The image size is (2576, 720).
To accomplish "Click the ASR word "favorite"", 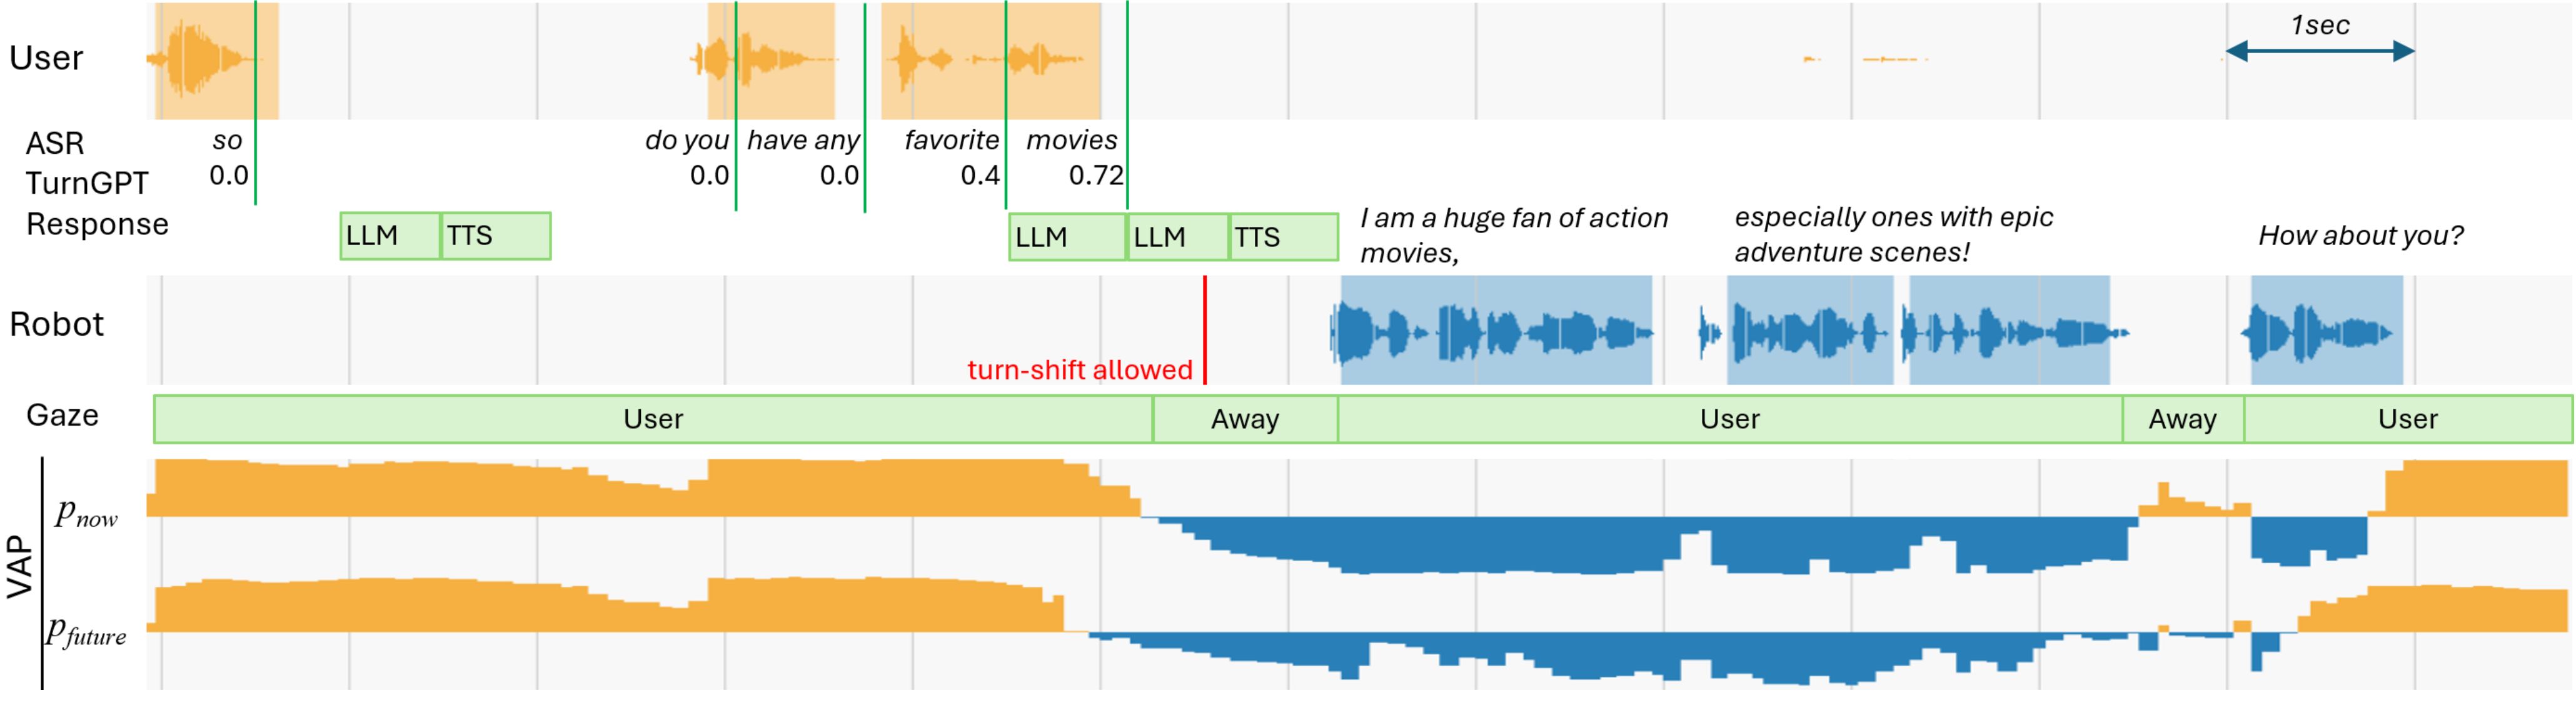I will coord(951,141).
